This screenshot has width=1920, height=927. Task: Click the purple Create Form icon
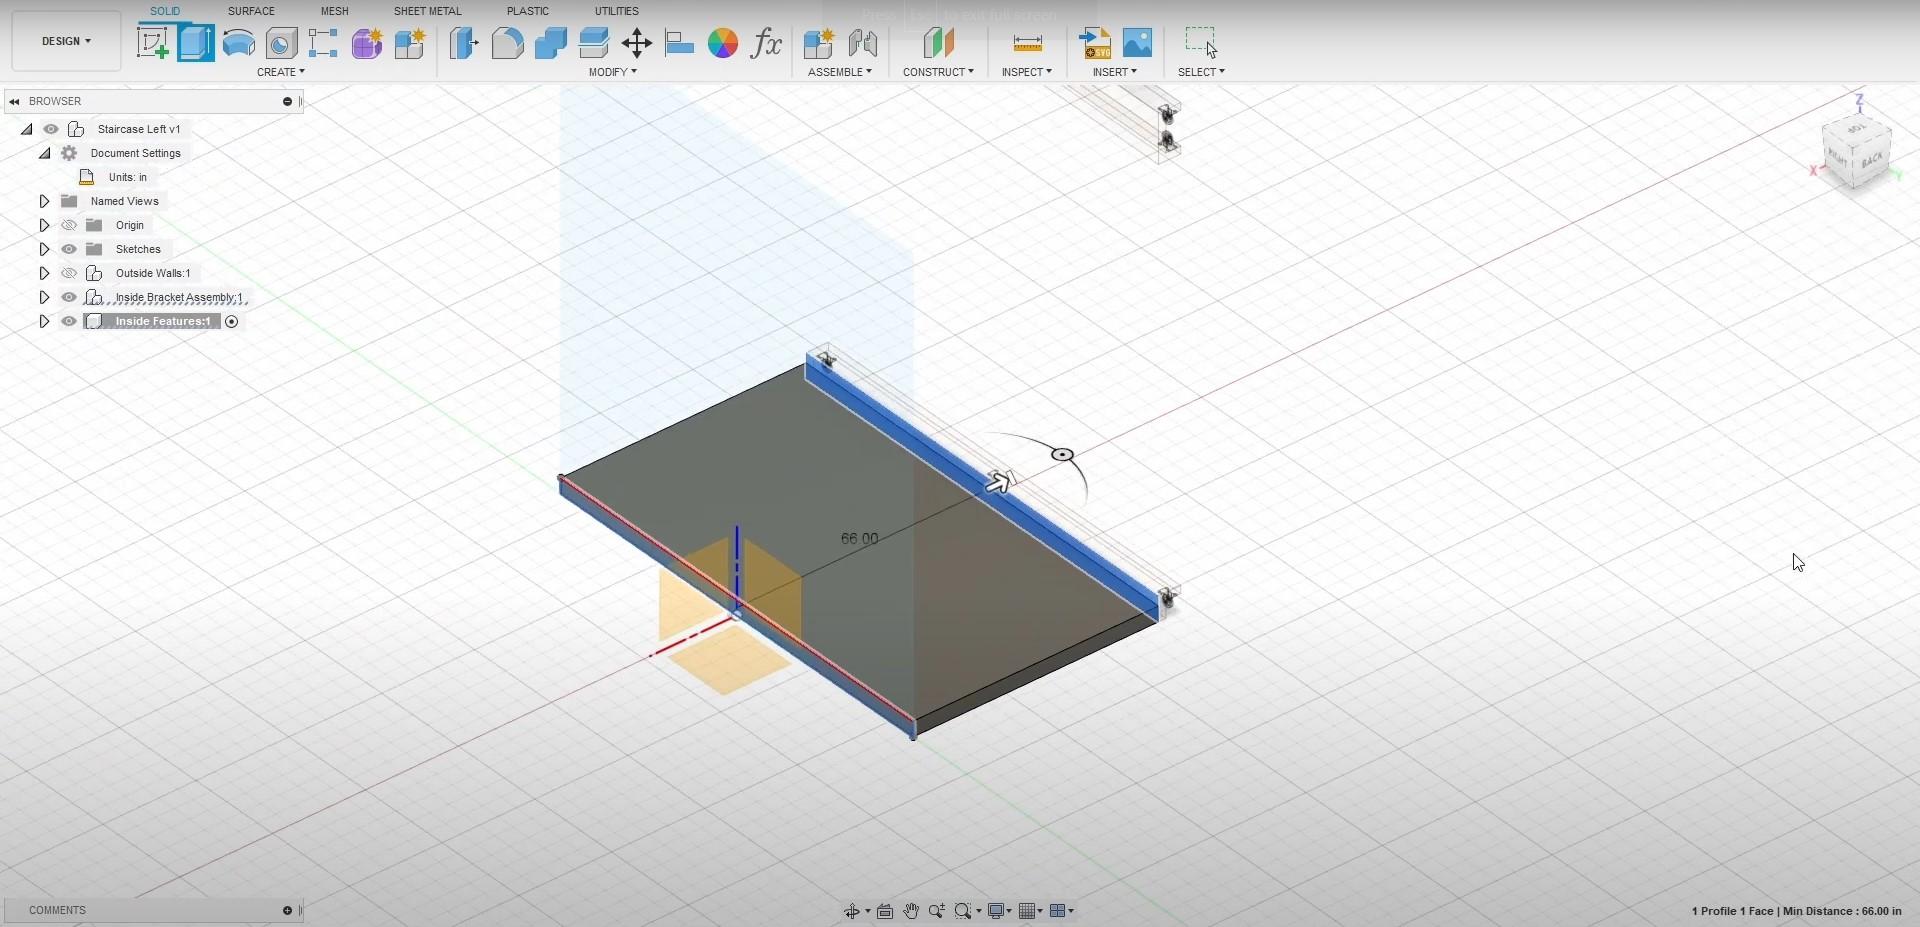tap(367, 43)
